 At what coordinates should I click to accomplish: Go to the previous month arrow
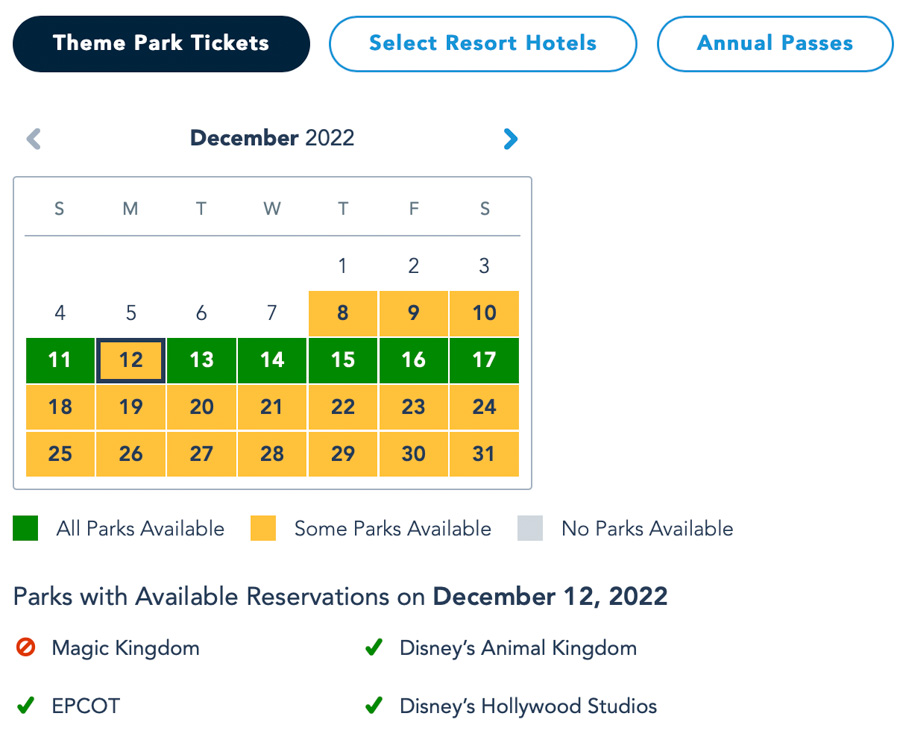point(34,139)
